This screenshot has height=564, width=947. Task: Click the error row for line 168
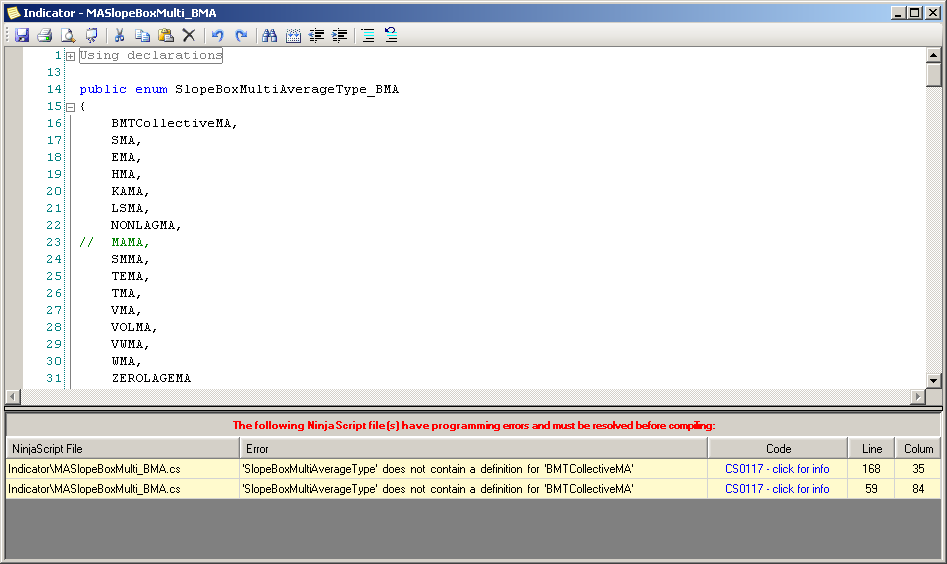click(x=473, y=469)
